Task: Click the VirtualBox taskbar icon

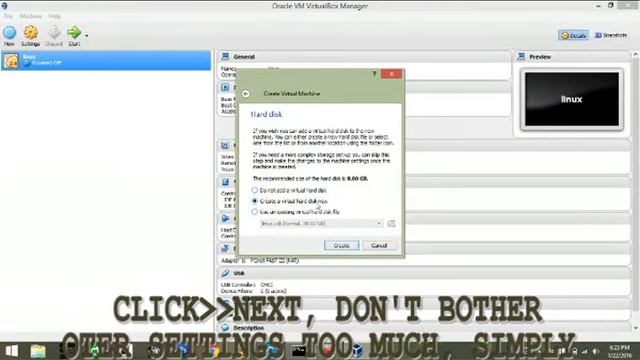Action: click(358, 351)
